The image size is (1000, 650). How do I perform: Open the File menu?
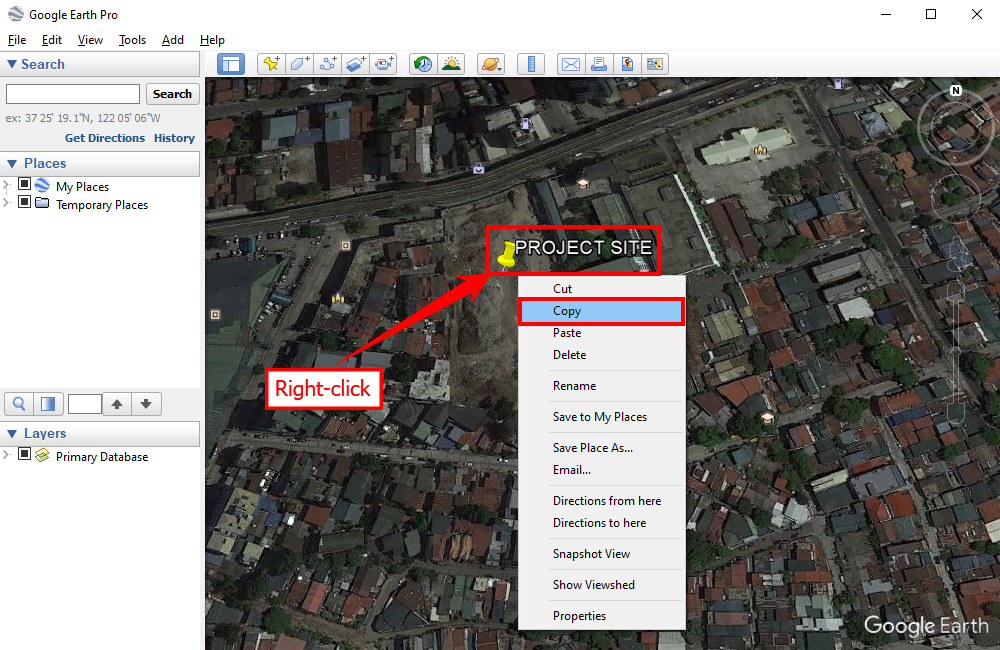(x=17, y=40)
